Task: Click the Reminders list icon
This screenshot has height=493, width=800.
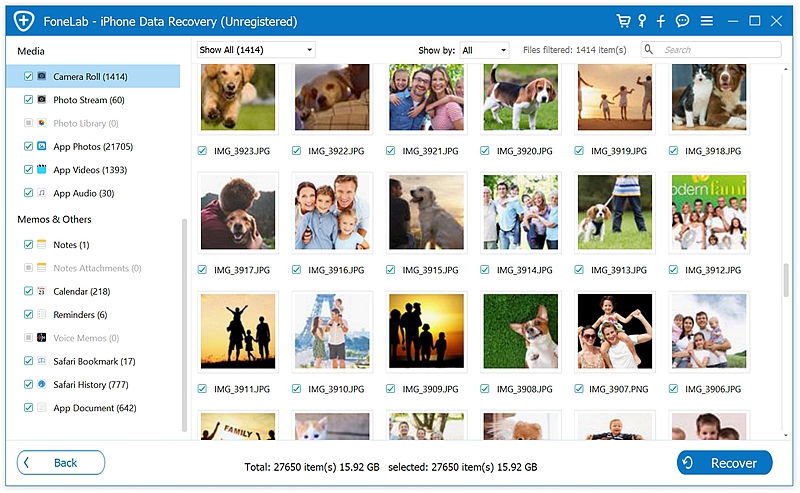Action: pos(42,314)
